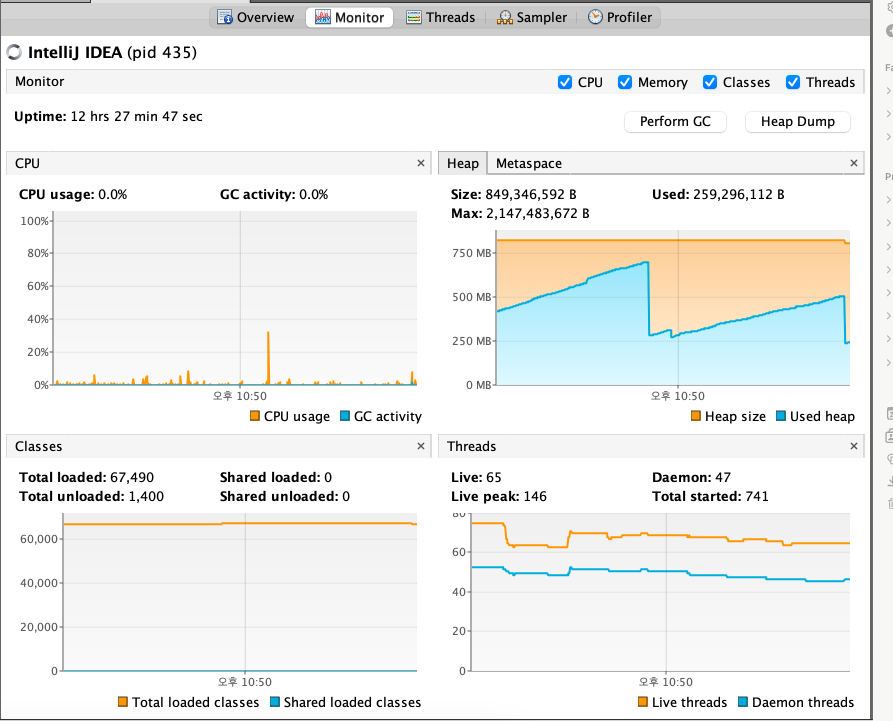893x721 pixels.
Task: Click the GC activity 0.0% value
Action: pos(314,194)
